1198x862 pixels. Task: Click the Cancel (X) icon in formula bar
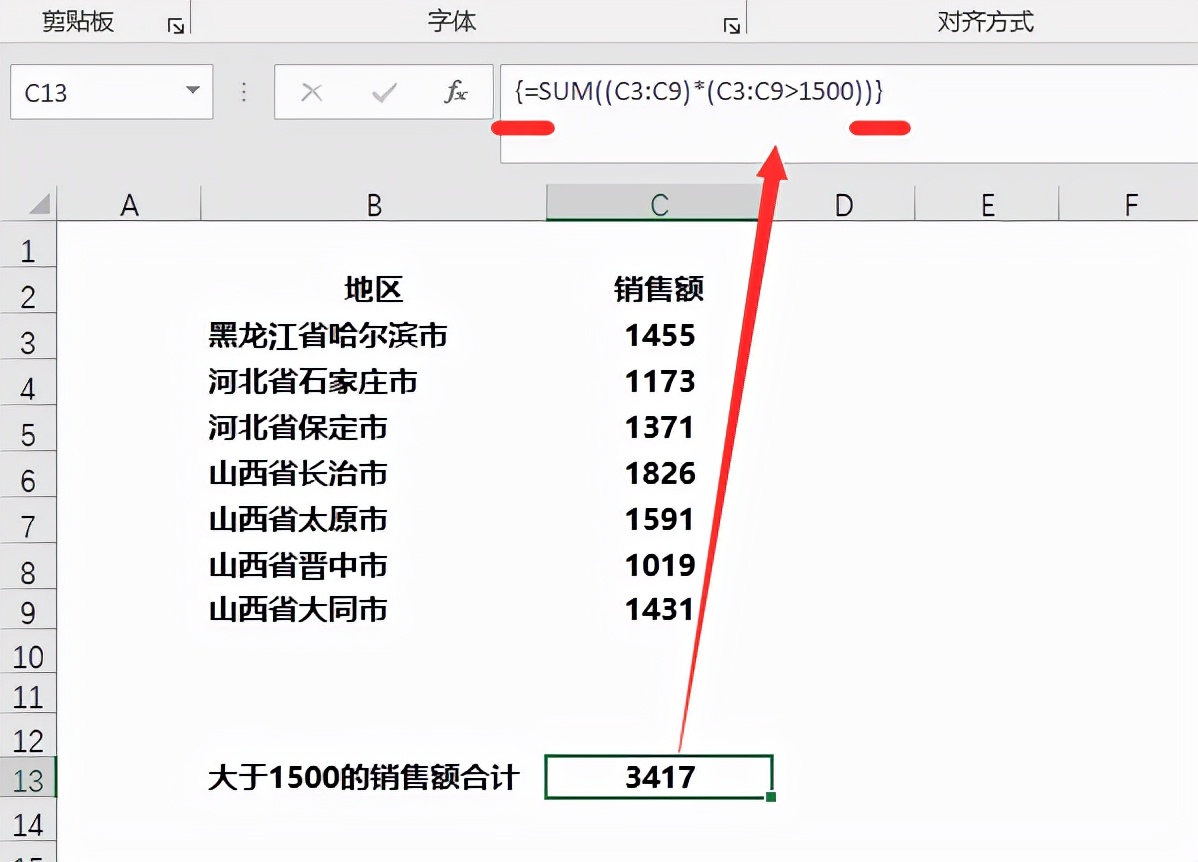coord(313,91)
